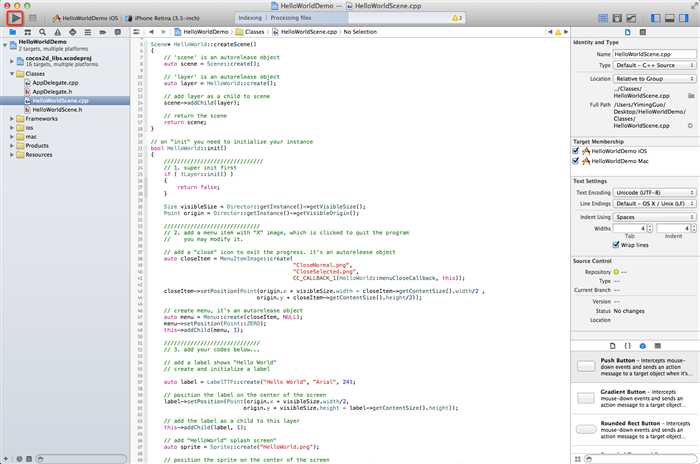Go forward in editor history
The height and width of the screenshot is (464, 700).
point(163,32)
